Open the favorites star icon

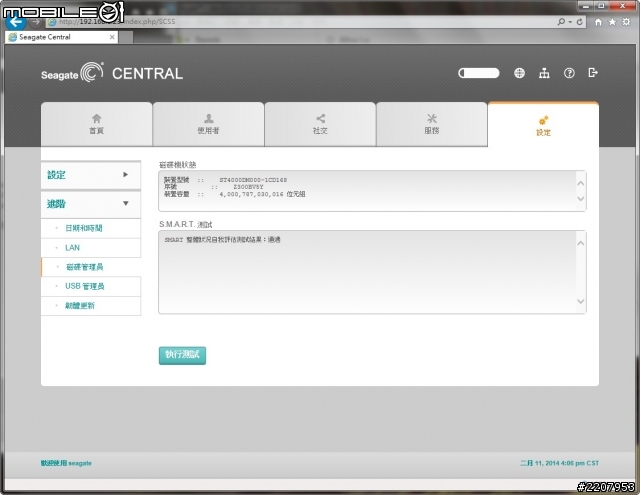coord(612,22)
